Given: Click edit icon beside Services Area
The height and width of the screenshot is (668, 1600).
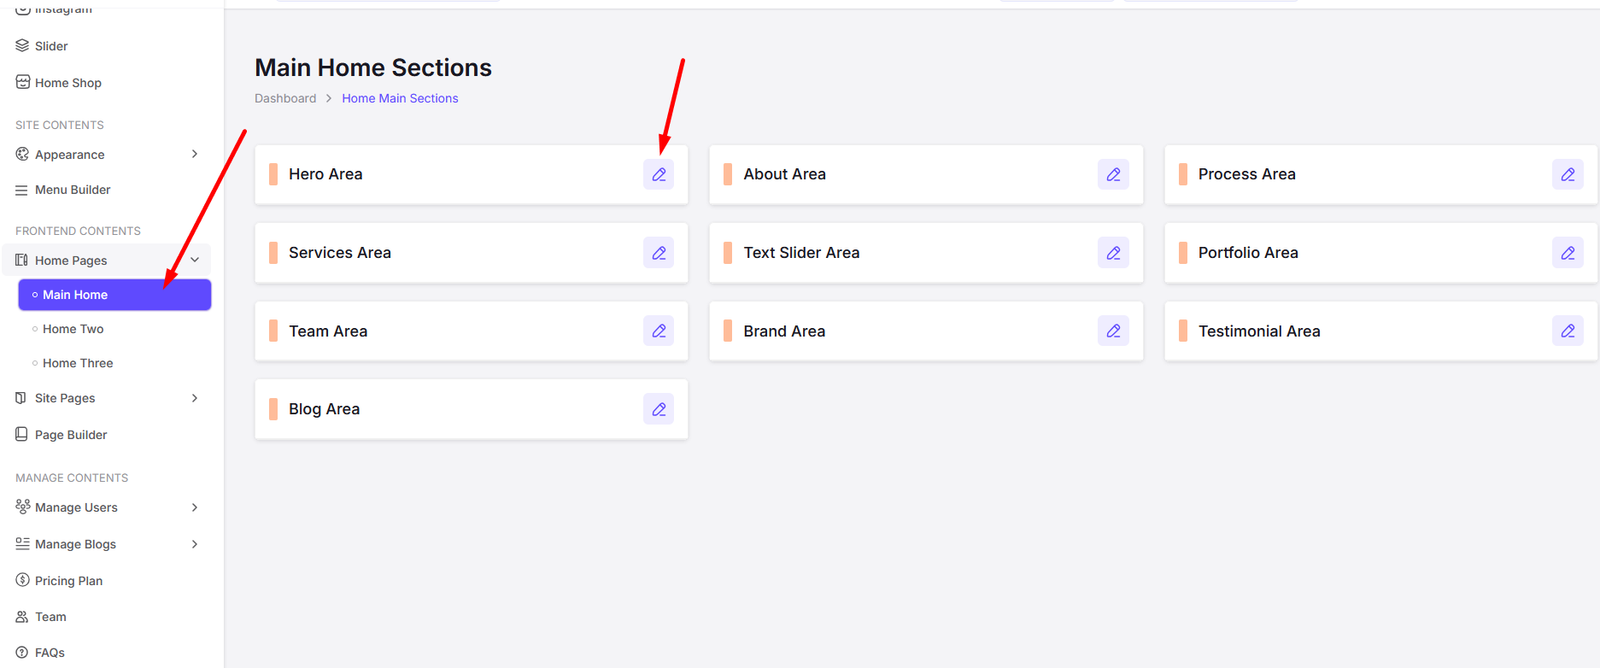Looking at the screenshot, I should click(658, 253).
